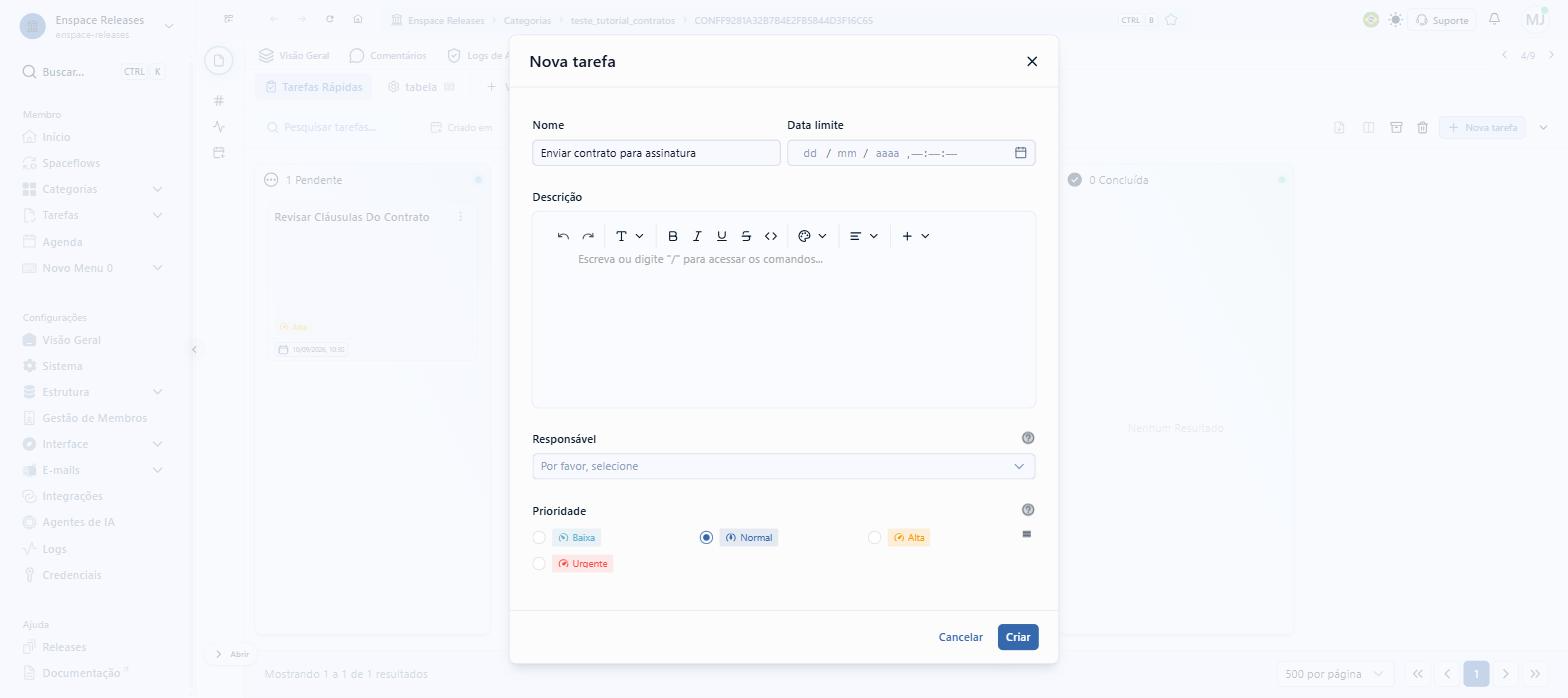Click trash icon in task toolbar
This screenshot has width=1568, height=698.
(1422, 128)
